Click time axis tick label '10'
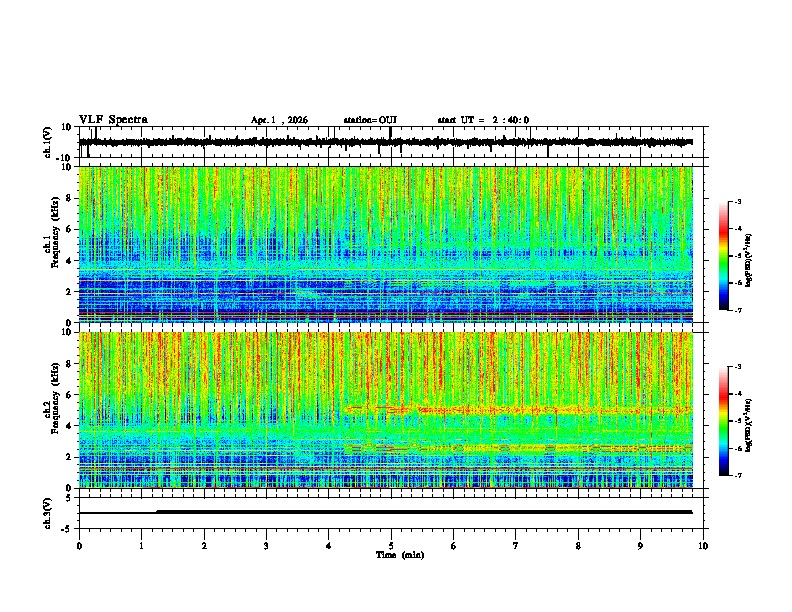The width and height of the screenshot is (792, 612). pos(703,546)
